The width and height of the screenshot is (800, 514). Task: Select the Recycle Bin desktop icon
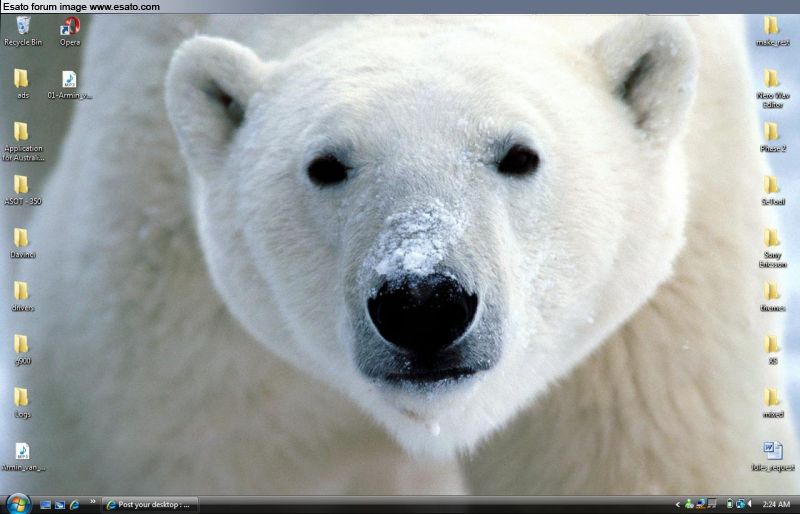23,32
